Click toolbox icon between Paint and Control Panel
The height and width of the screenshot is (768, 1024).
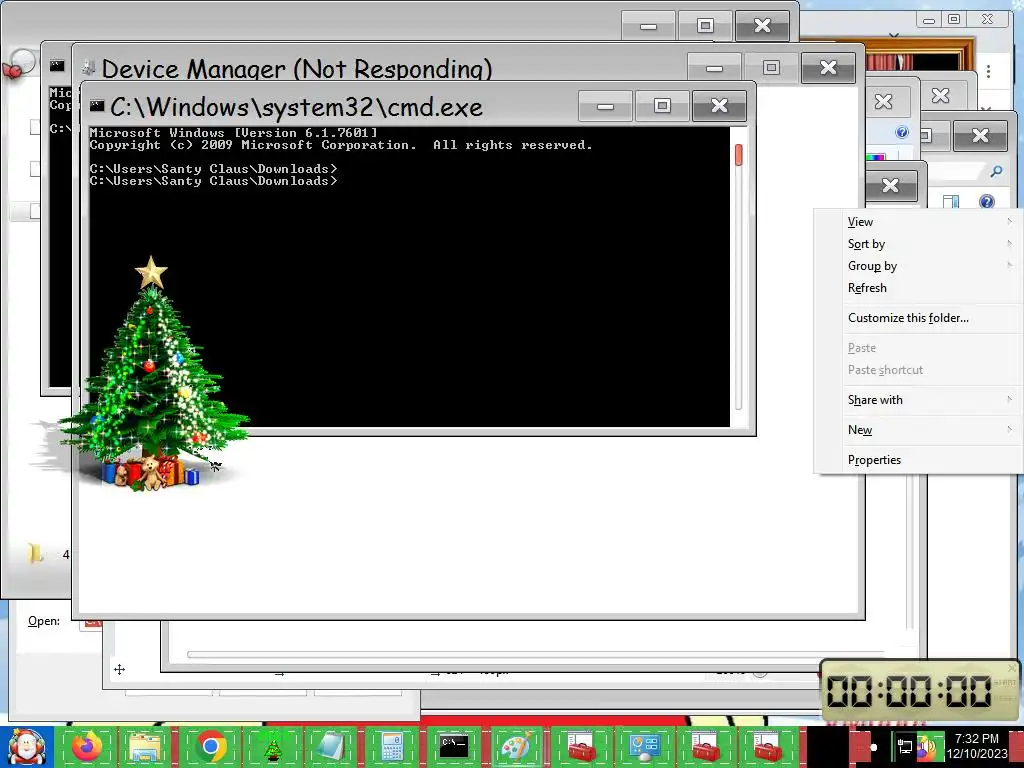[581, 747]
